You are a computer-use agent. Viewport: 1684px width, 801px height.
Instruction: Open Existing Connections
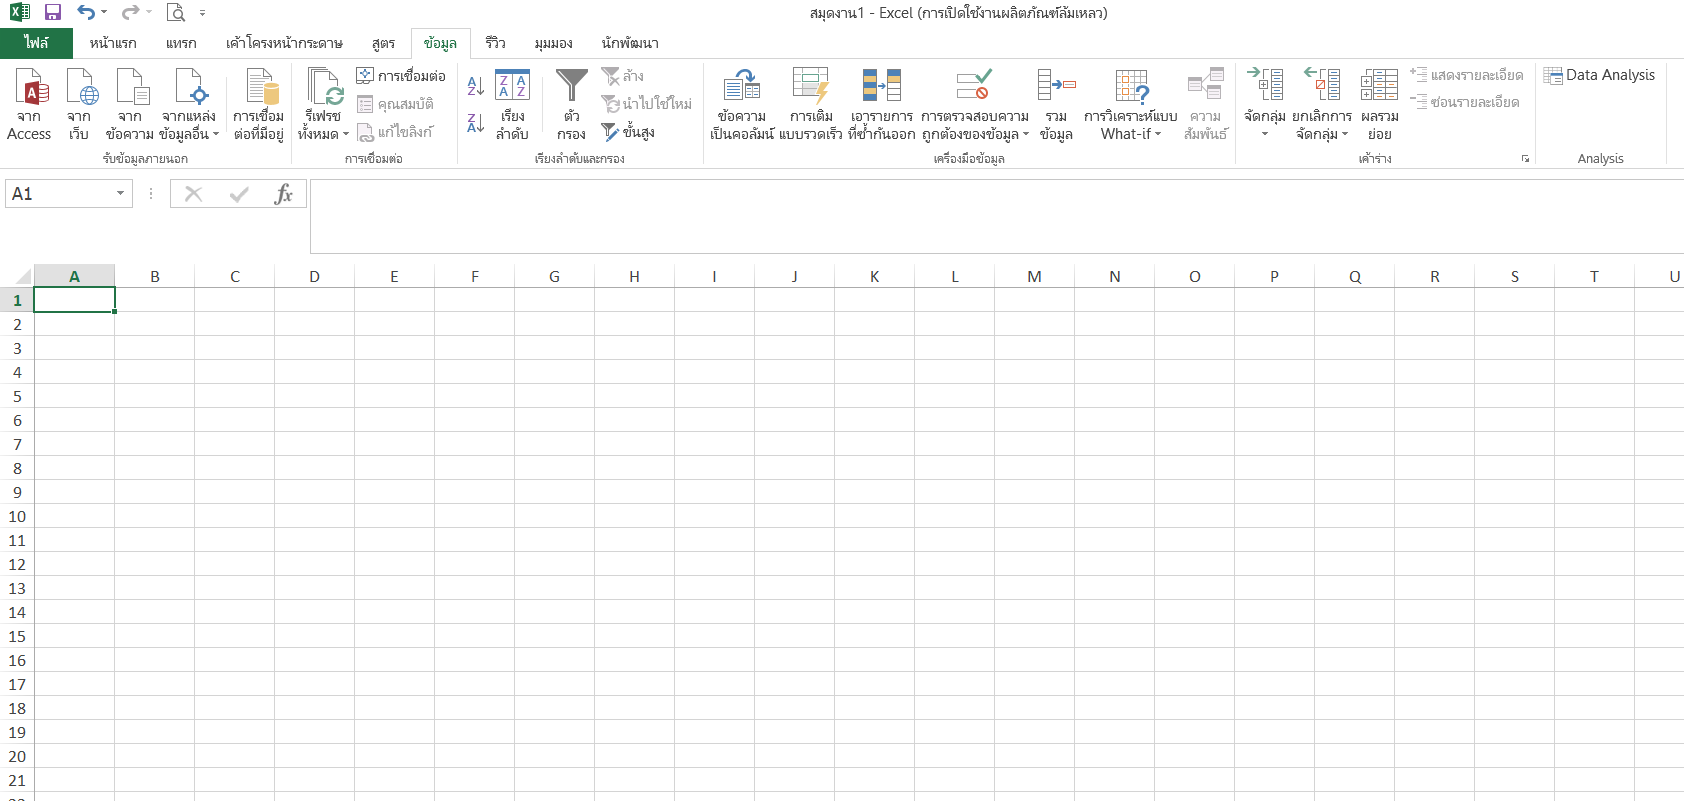point(259,105)
